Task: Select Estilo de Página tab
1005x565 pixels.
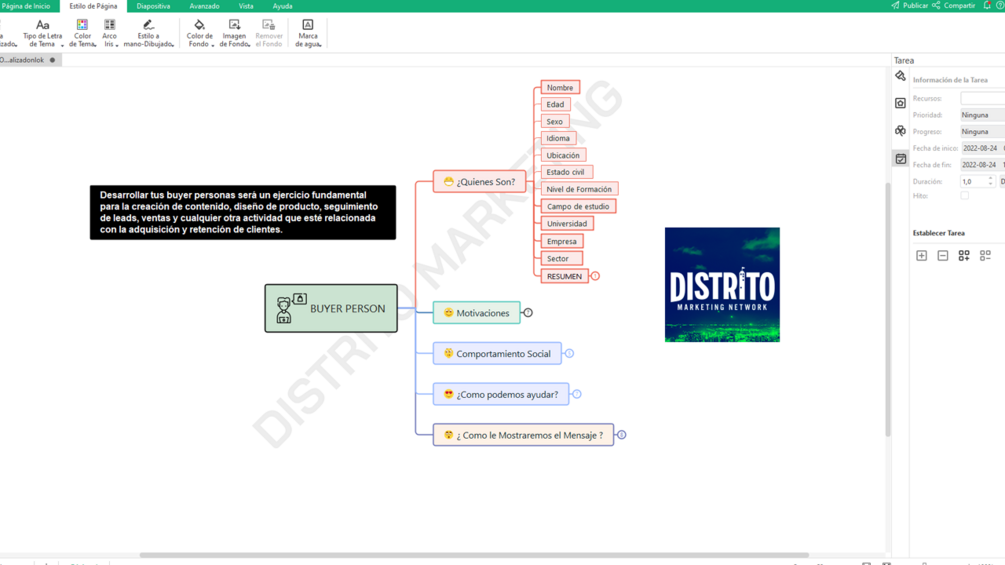Action: pyautogui.click(x=93, y=6)
